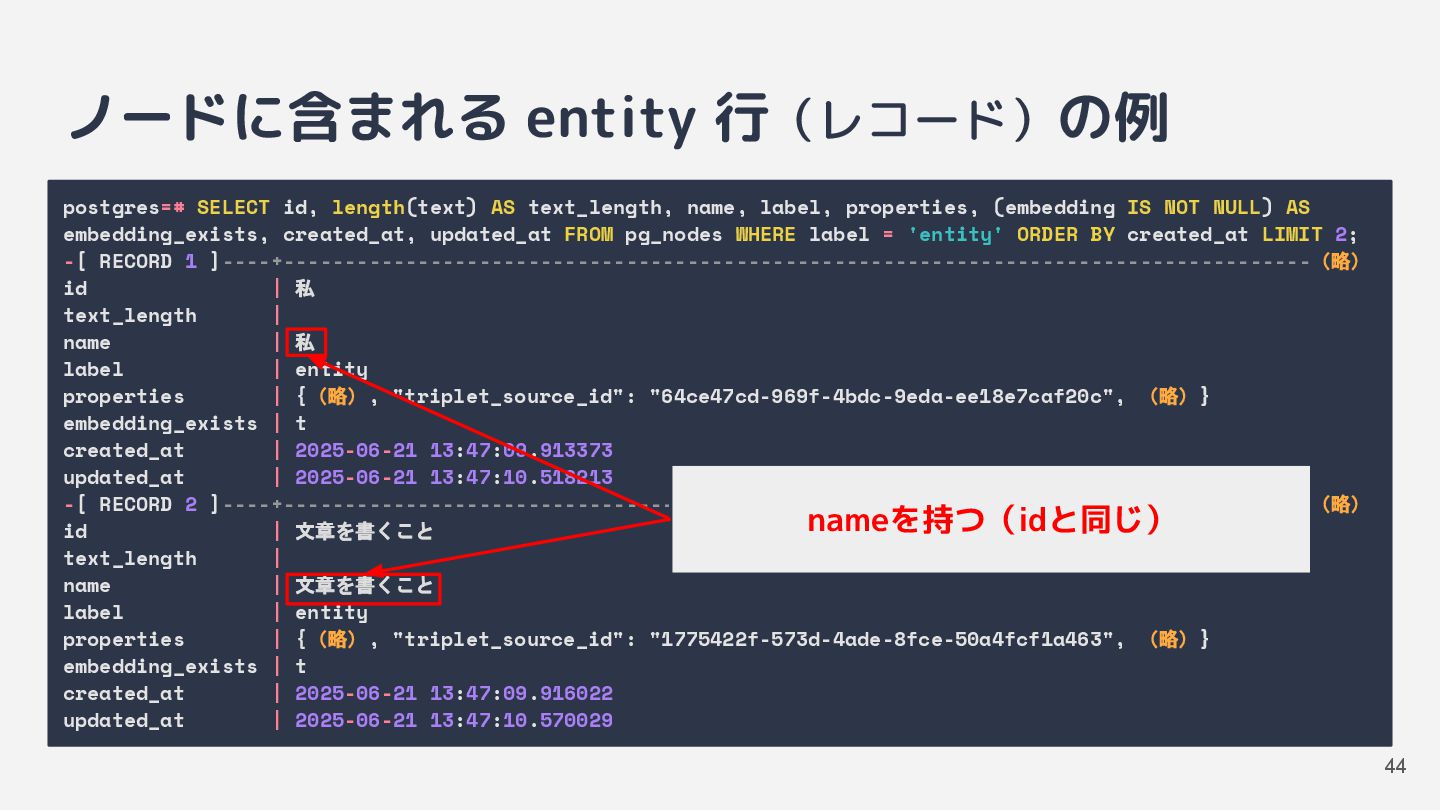The image size is (1440, 810).
Task: Click the timestamp "2025-06-21 13:47:10.518213"
Action: pyautogui.click(x=454, y=478)
